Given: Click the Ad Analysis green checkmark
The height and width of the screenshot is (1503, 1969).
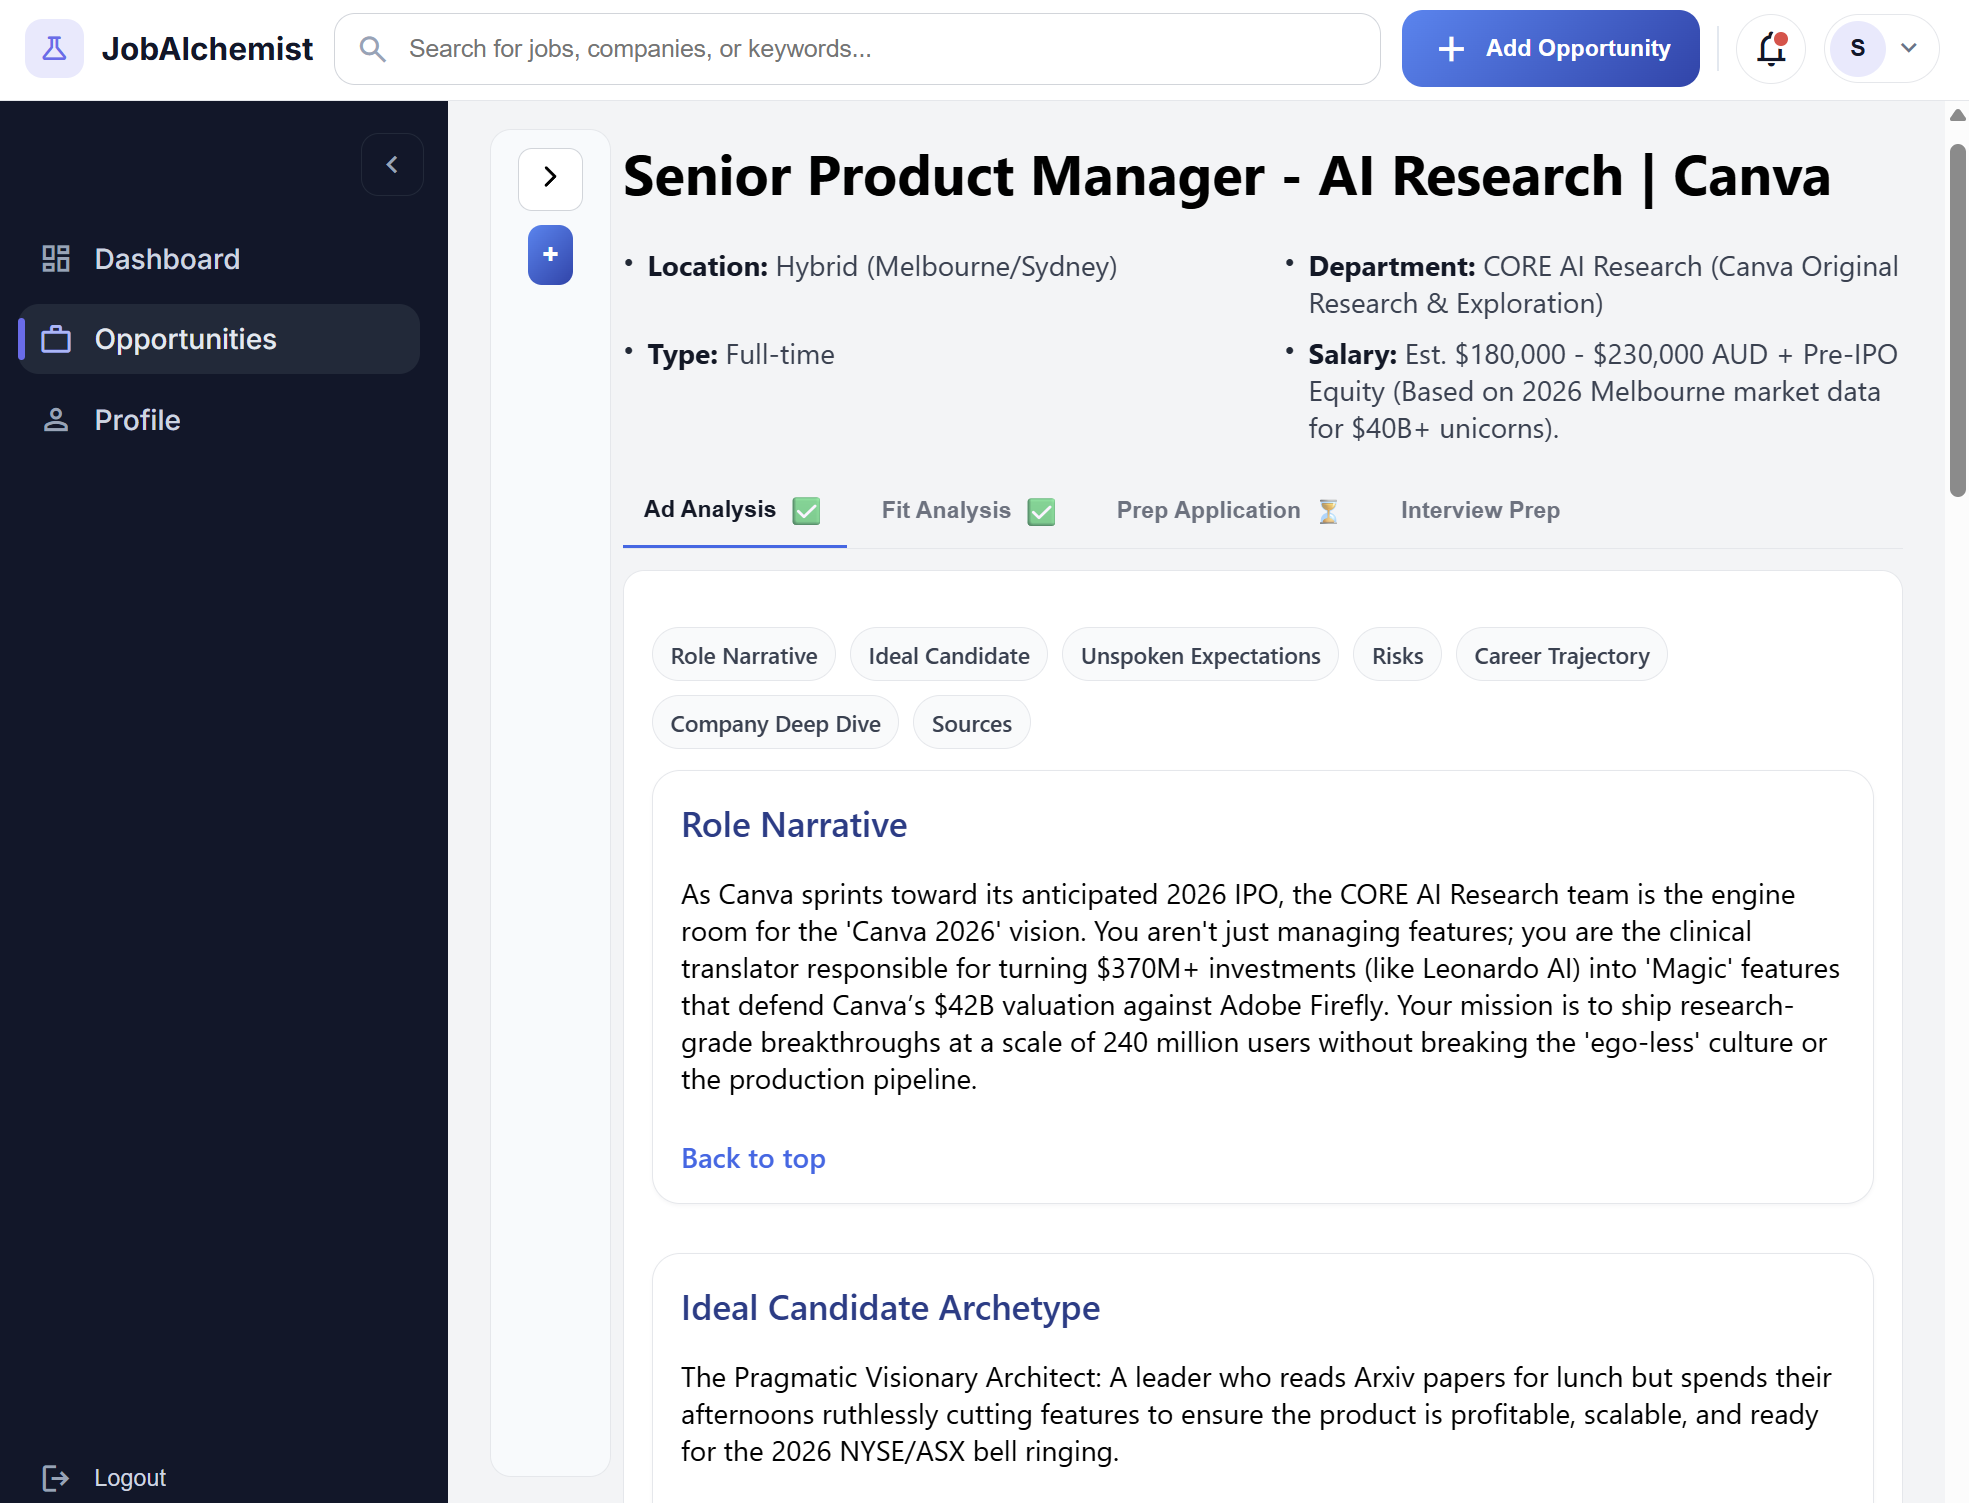Looking at the screenshot, I should pos(806,511).
